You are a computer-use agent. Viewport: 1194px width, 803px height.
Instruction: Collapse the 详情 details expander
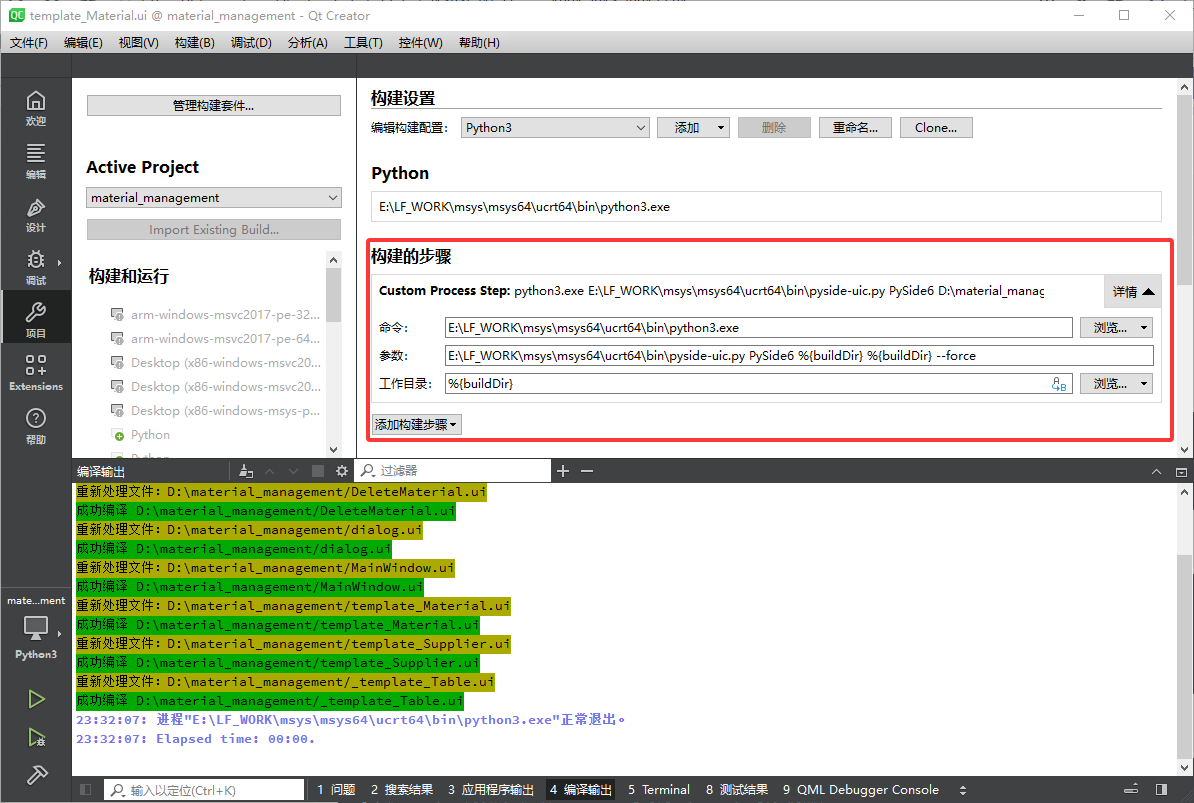[x=1133, y=292]
